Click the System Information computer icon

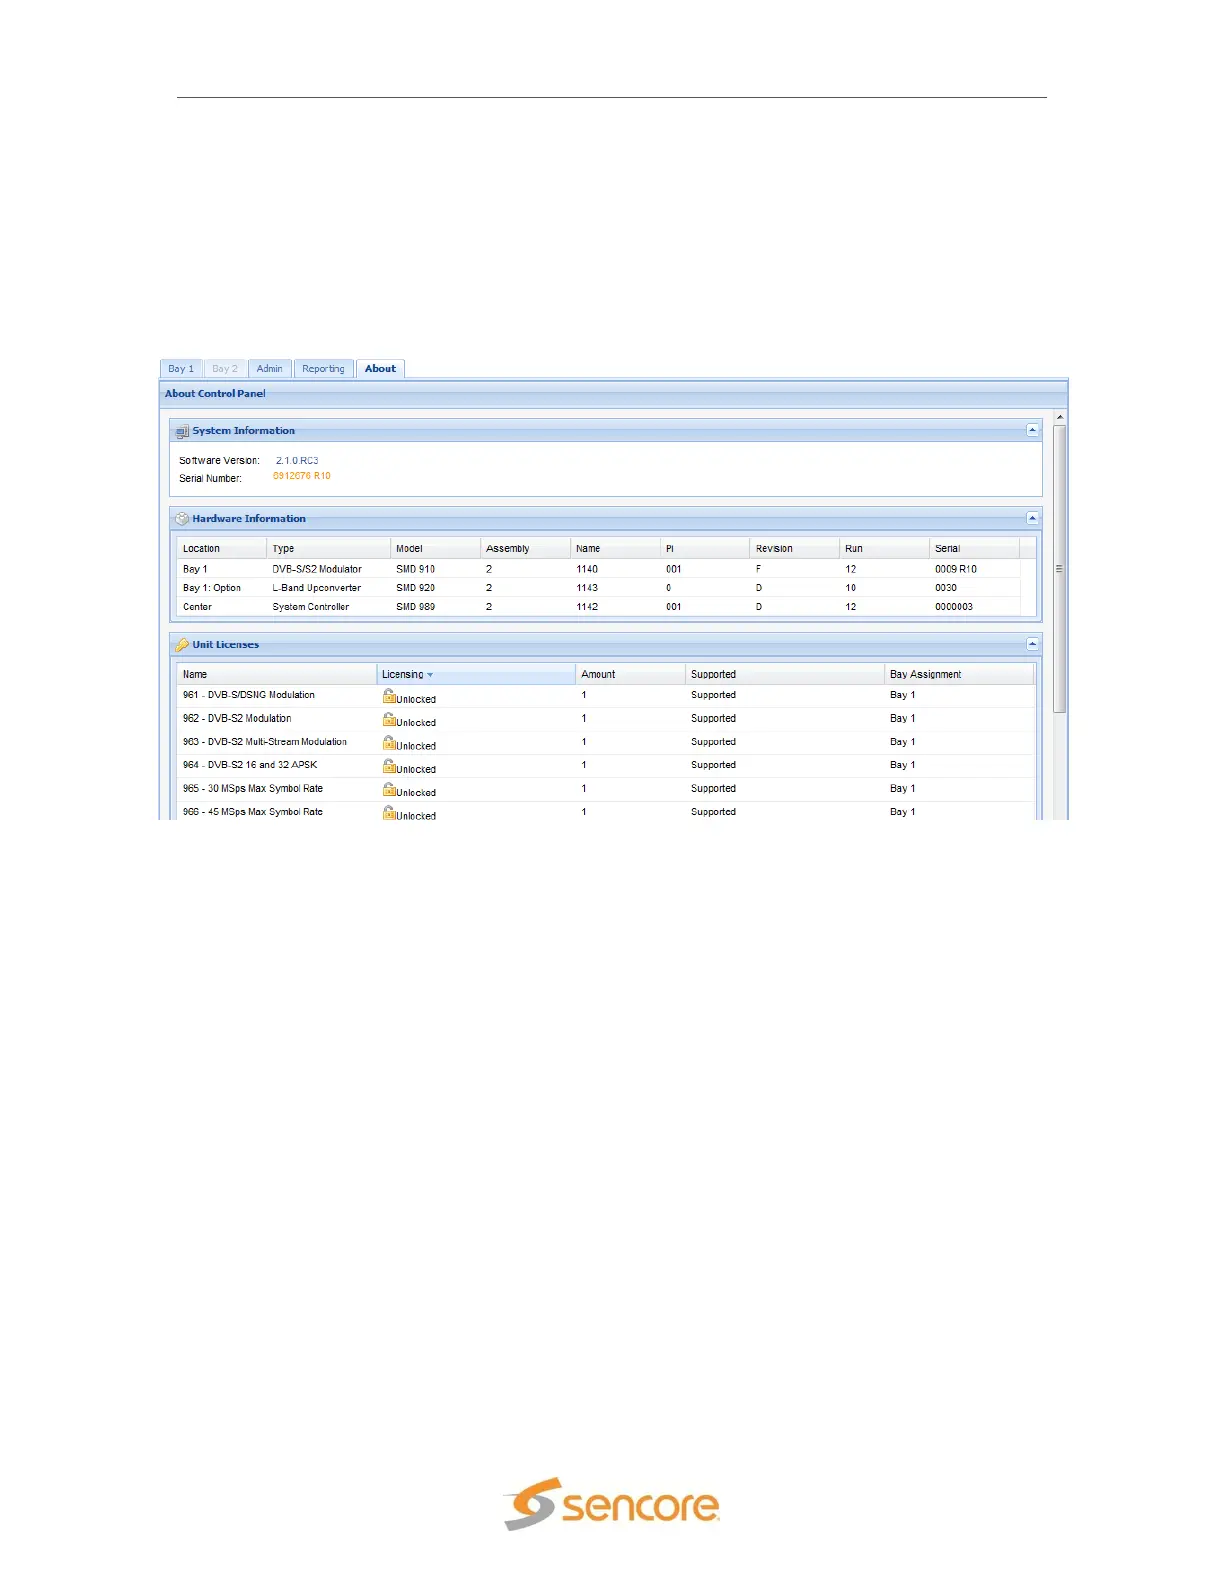[x=182, y=431]
